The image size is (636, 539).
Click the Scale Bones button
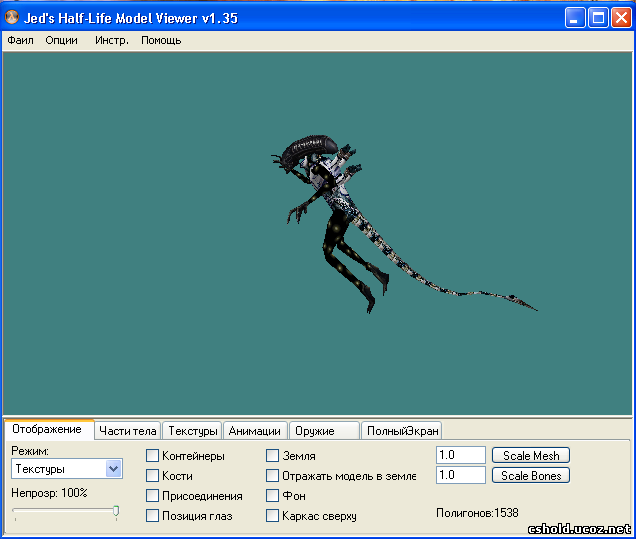(531, 475)
